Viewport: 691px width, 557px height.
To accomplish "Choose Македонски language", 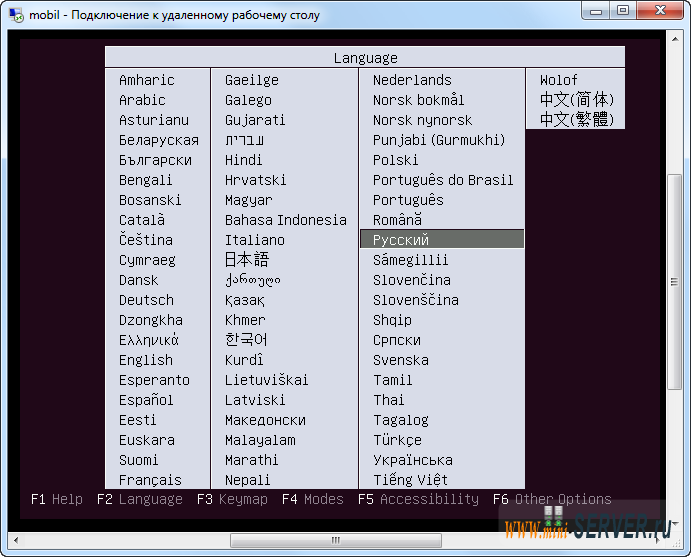I will [x=265, y=420].
